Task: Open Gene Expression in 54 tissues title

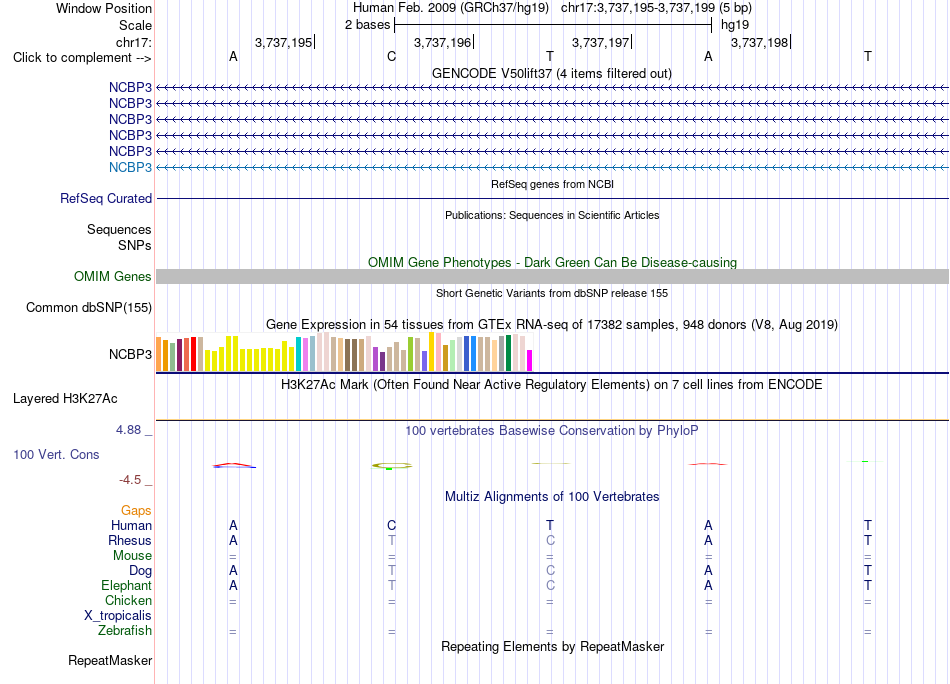Action: coord(552,324)
